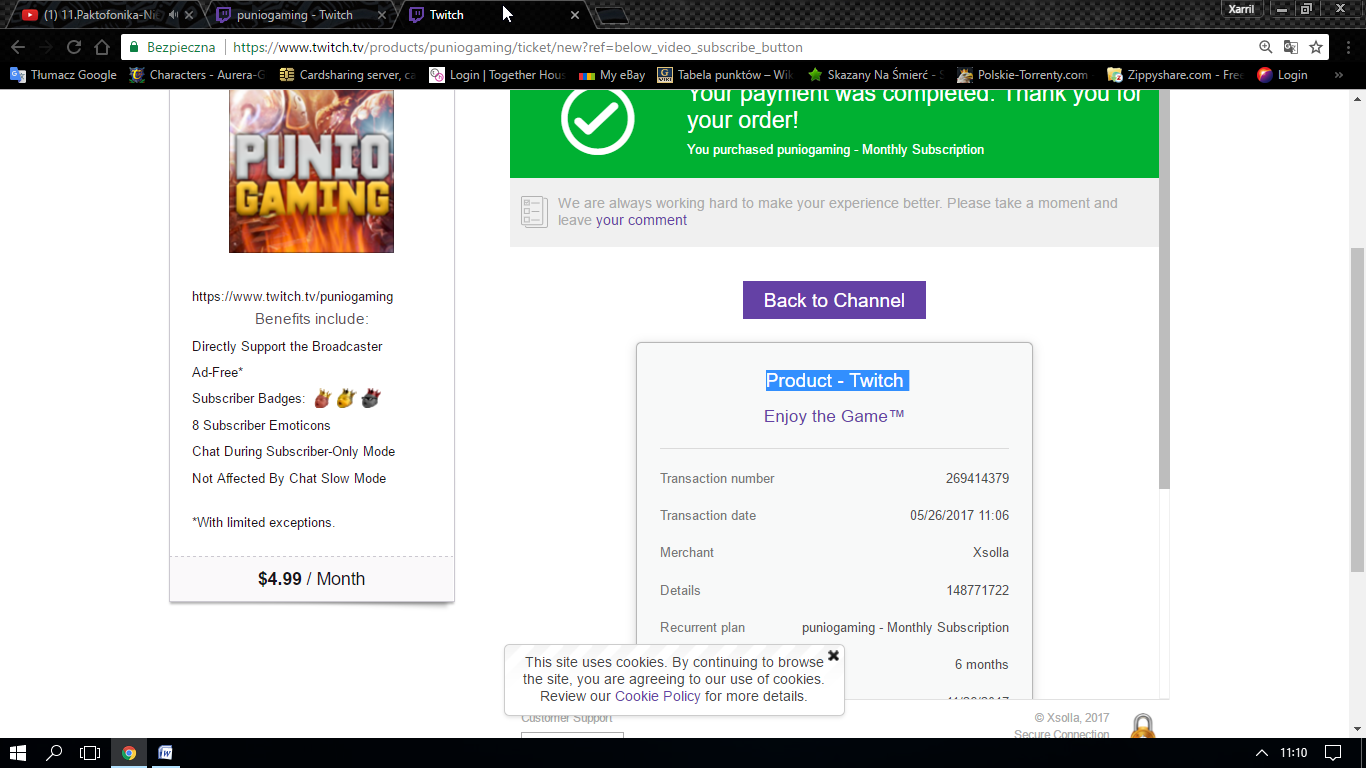This screenshot has height=768, width=1366.
Task: Bookmark this page with the star icon
Action: click(x=1316, y=47)
